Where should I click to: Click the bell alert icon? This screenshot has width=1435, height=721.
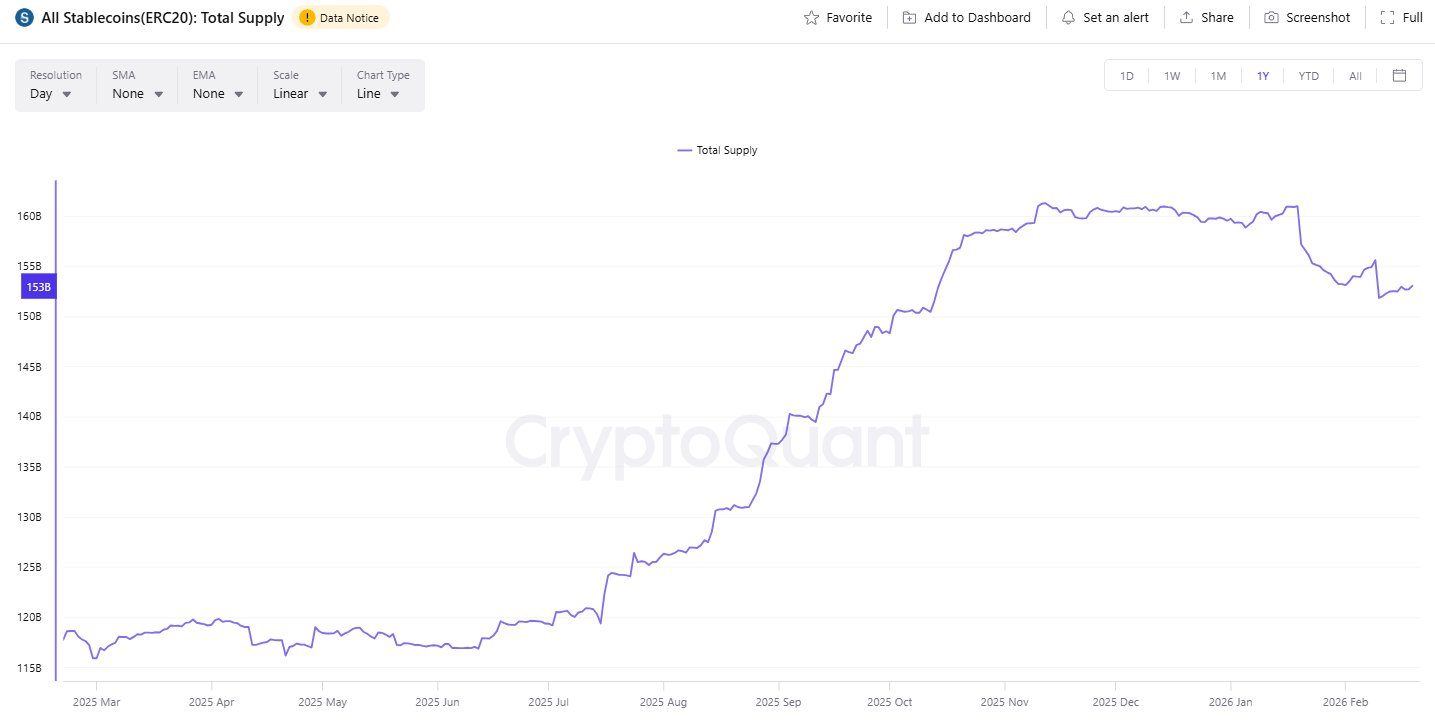[1068, 18]
